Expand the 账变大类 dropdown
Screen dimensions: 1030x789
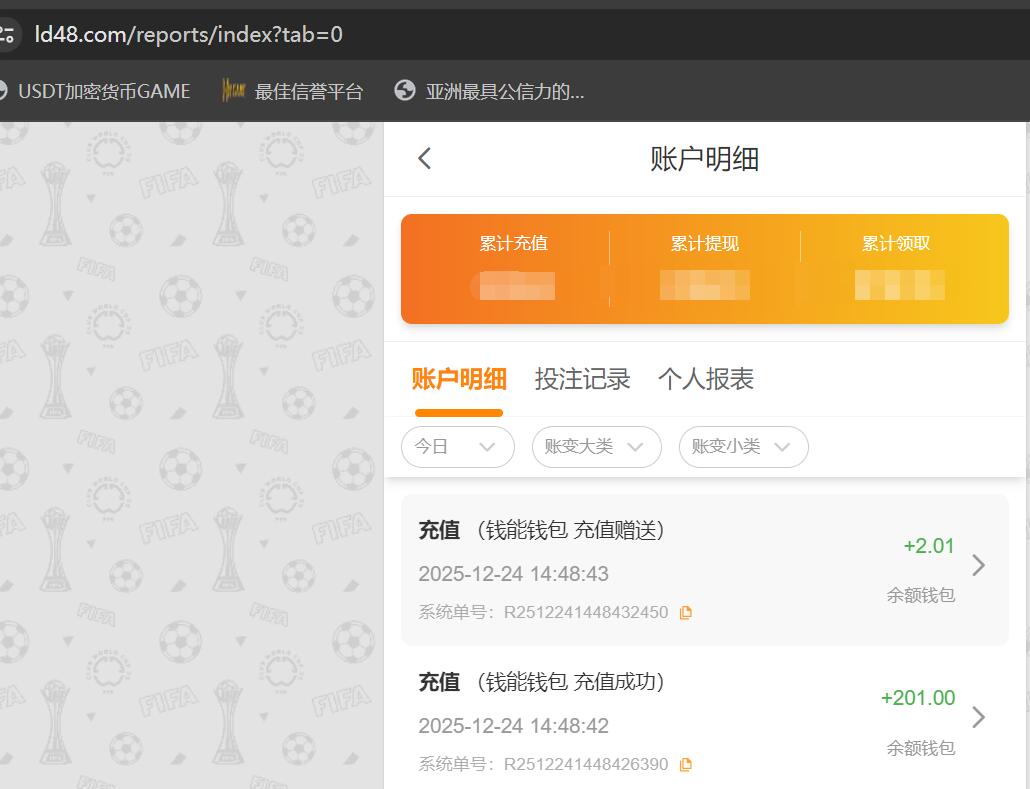pyautogui.click(x=596, y=447)
